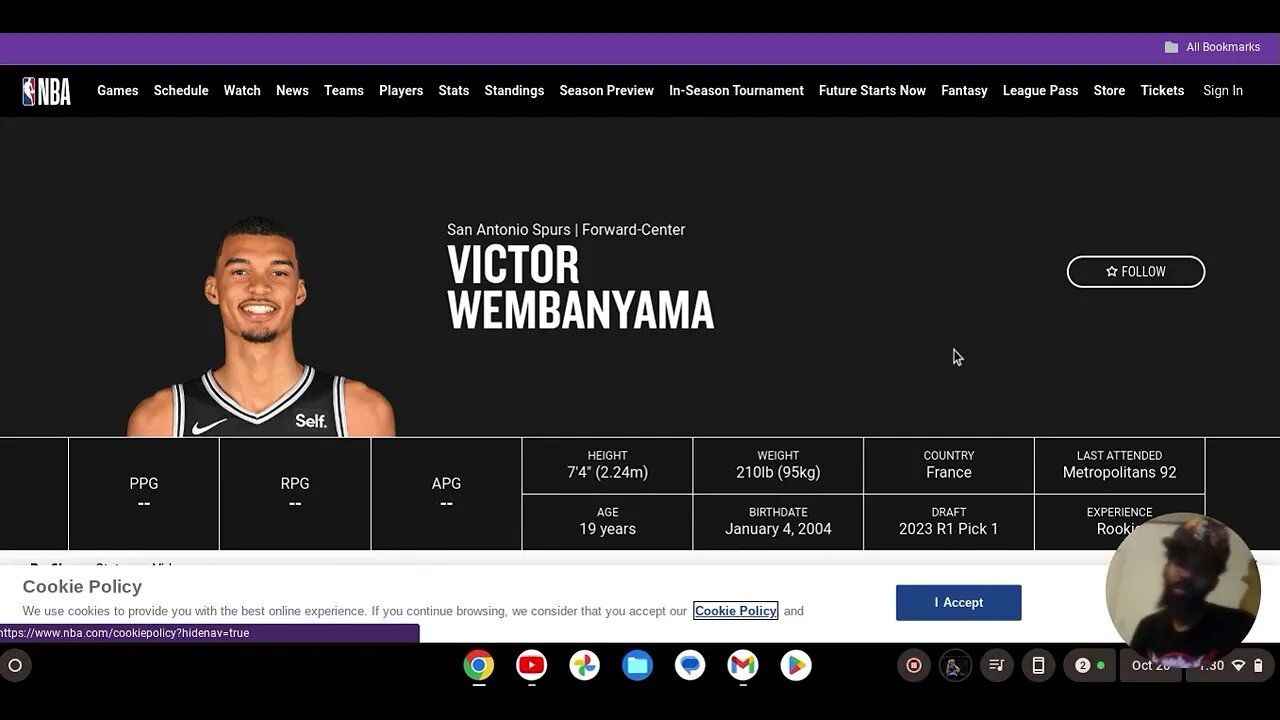This screenshot has height=720, width=1280.
Task: Select the 210lb (95kg) weight value
Action: (x=778, y=473)
